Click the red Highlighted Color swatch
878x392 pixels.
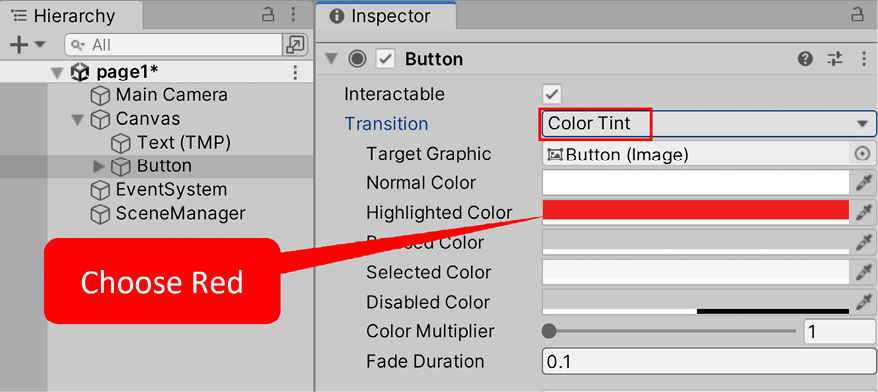pos(695,212)
